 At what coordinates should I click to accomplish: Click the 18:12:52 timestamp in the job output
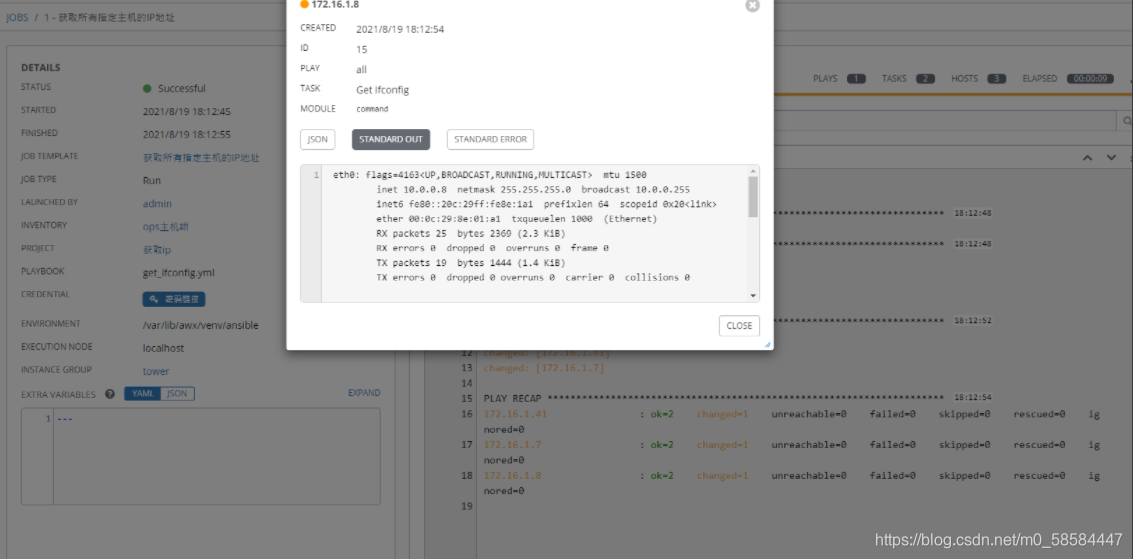coord(972,321)
